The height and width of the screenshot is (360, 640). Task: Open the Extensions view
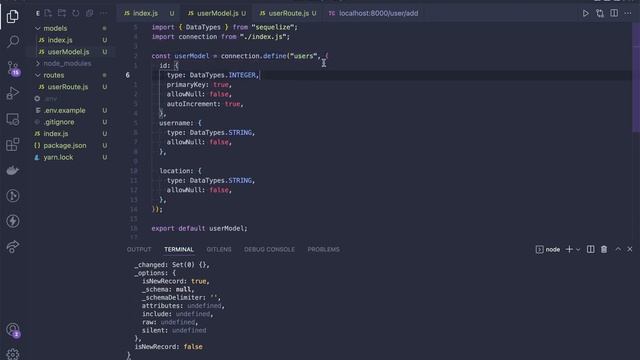click(13, 144)
